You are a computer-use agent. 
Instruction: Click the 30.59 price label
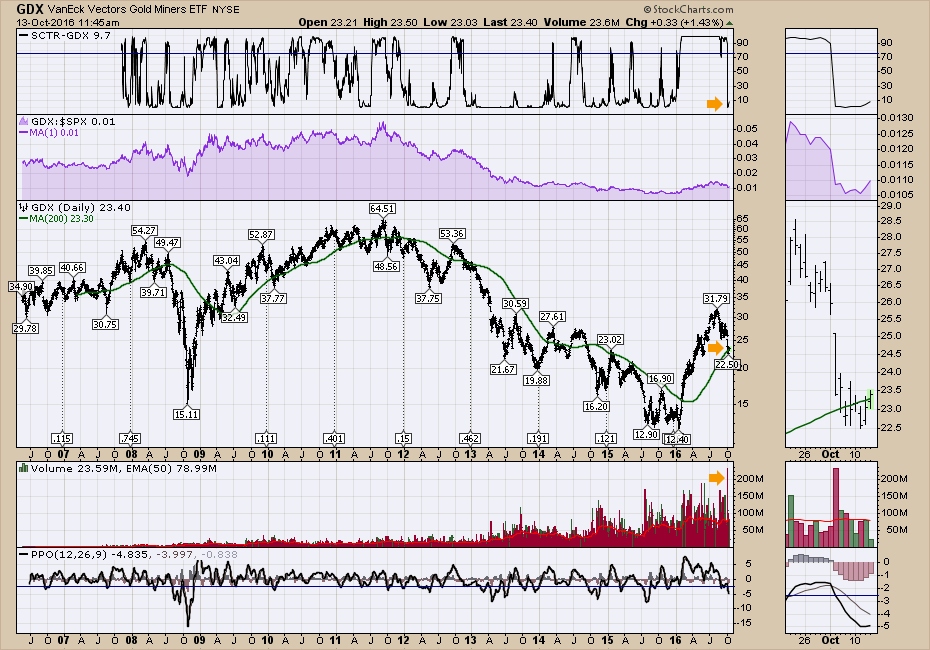515,304
